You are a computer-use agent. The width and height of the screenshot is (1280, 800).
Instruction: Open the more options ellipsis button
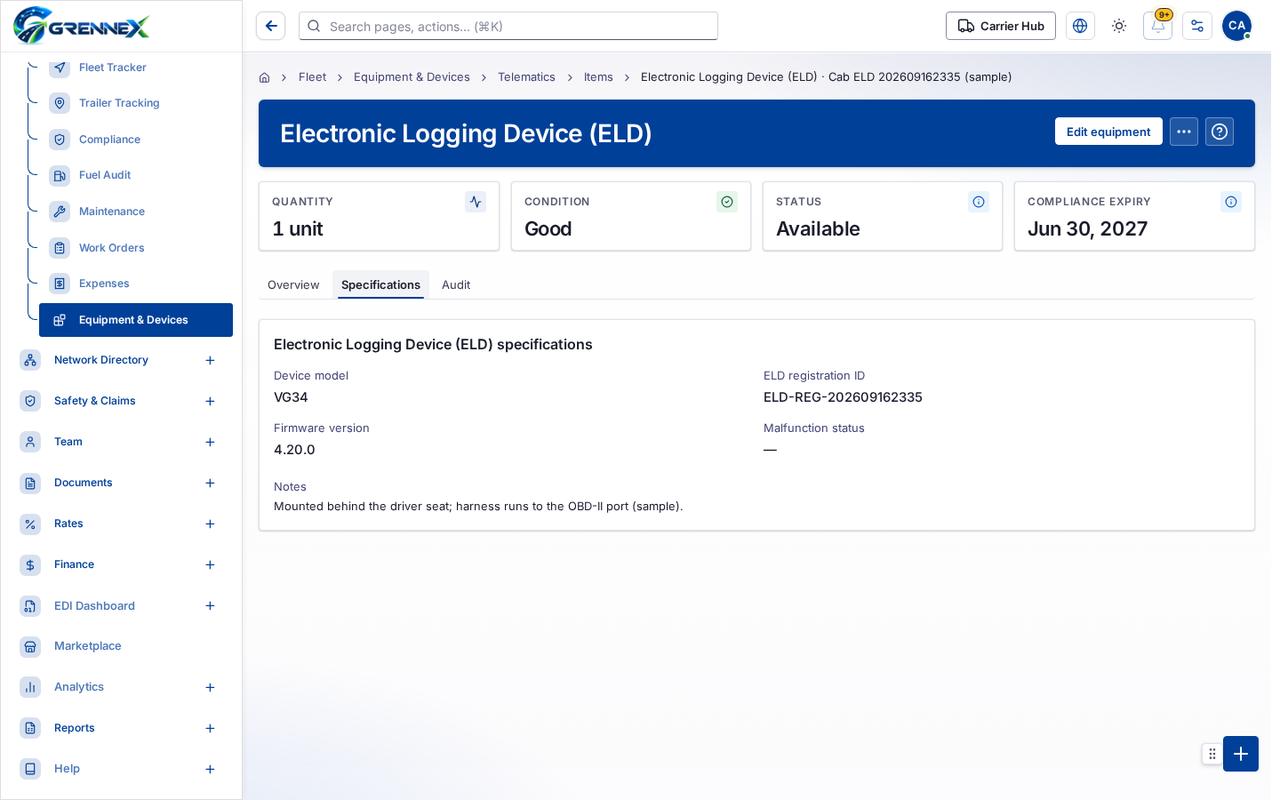(x=1184, y=132)
